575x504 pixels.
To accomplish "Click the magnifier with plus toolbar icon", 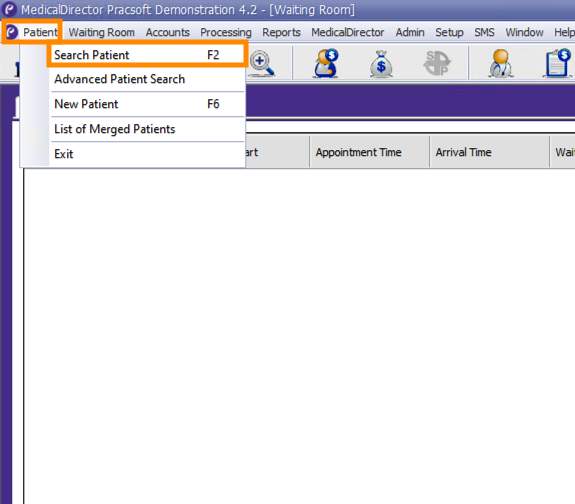I will pyautogui.click(x=262, y=63).
